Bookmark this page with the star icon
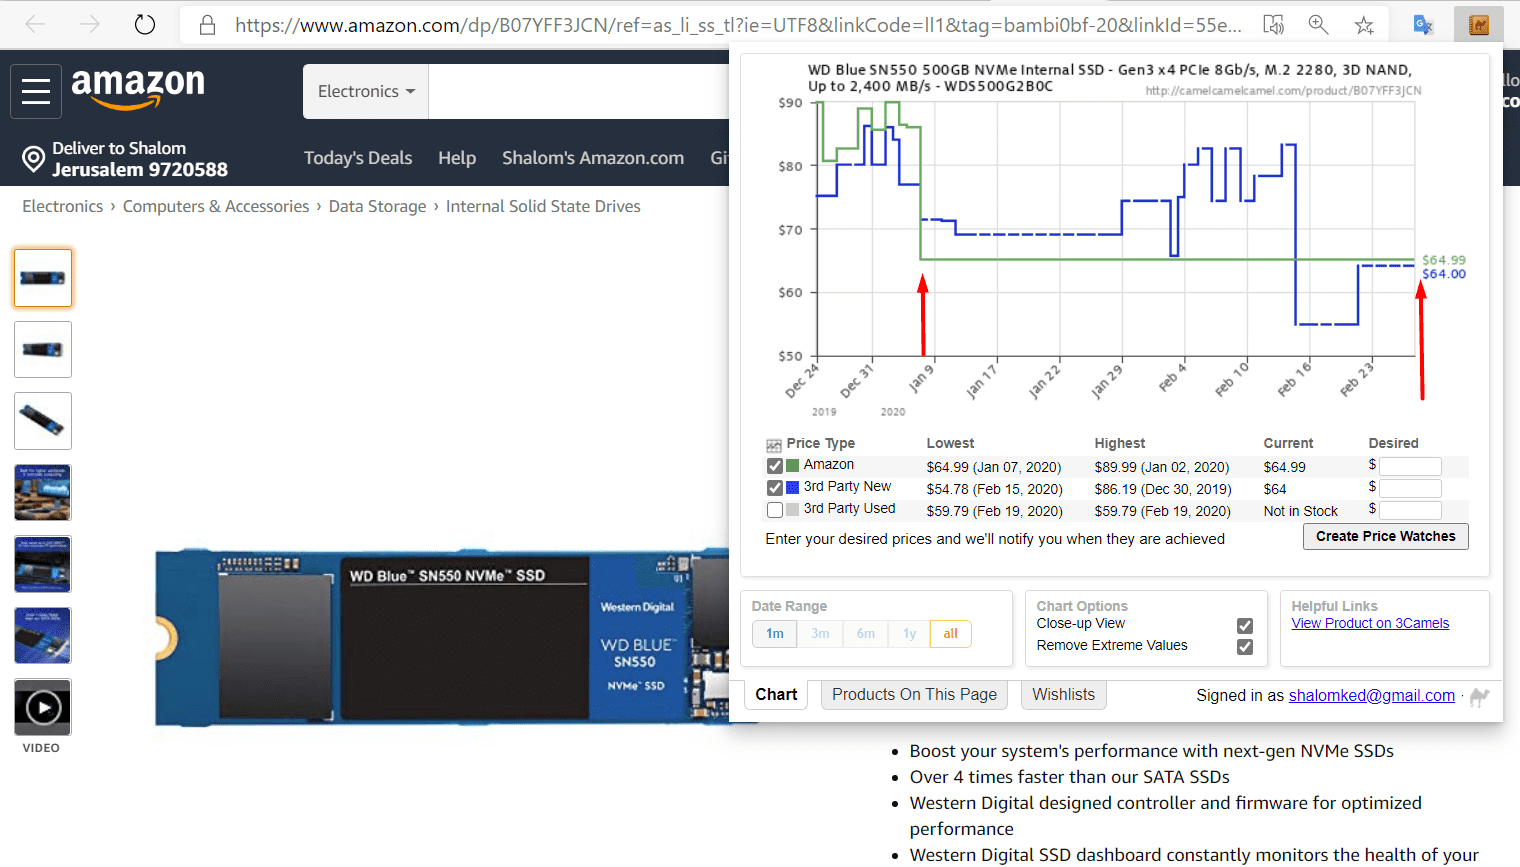 click(x=1364, y=25)
